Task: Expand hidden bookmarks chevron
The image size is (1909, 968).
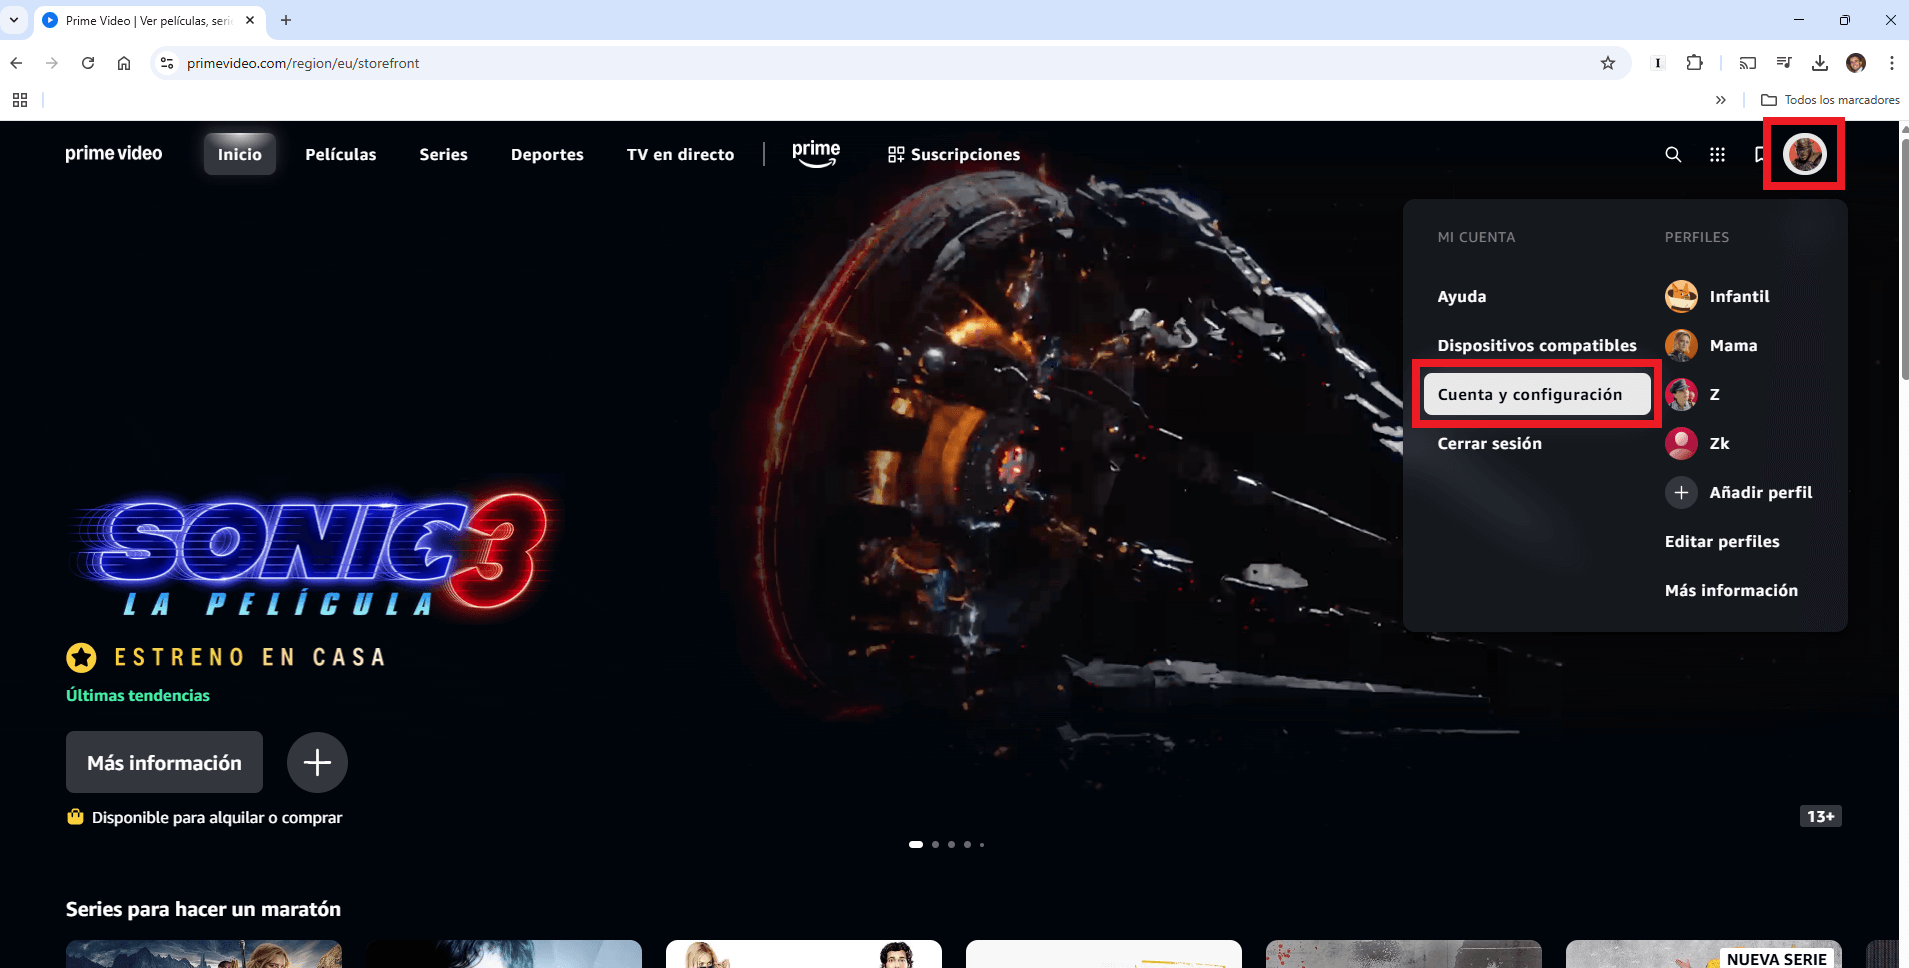Action: [1721, 100]
